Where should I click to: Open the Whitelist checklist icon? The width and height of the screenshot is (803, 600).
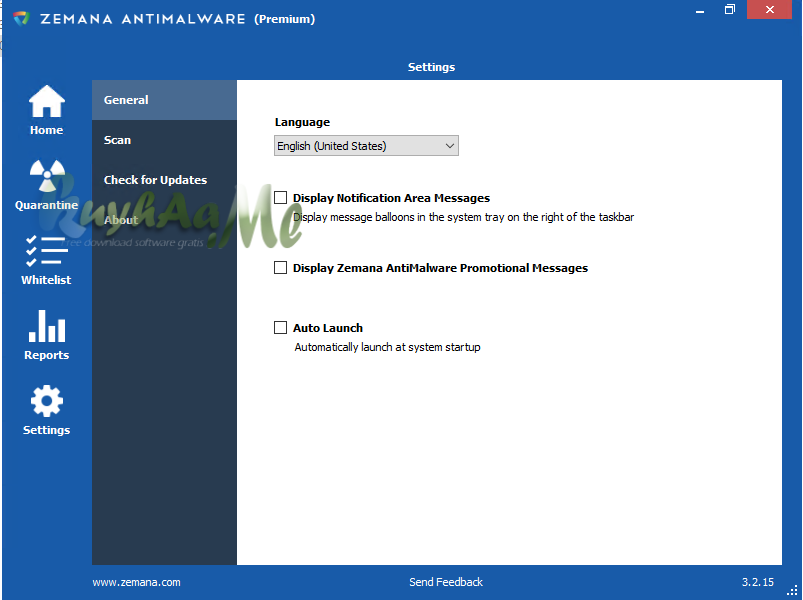click(x=46, y=251)
